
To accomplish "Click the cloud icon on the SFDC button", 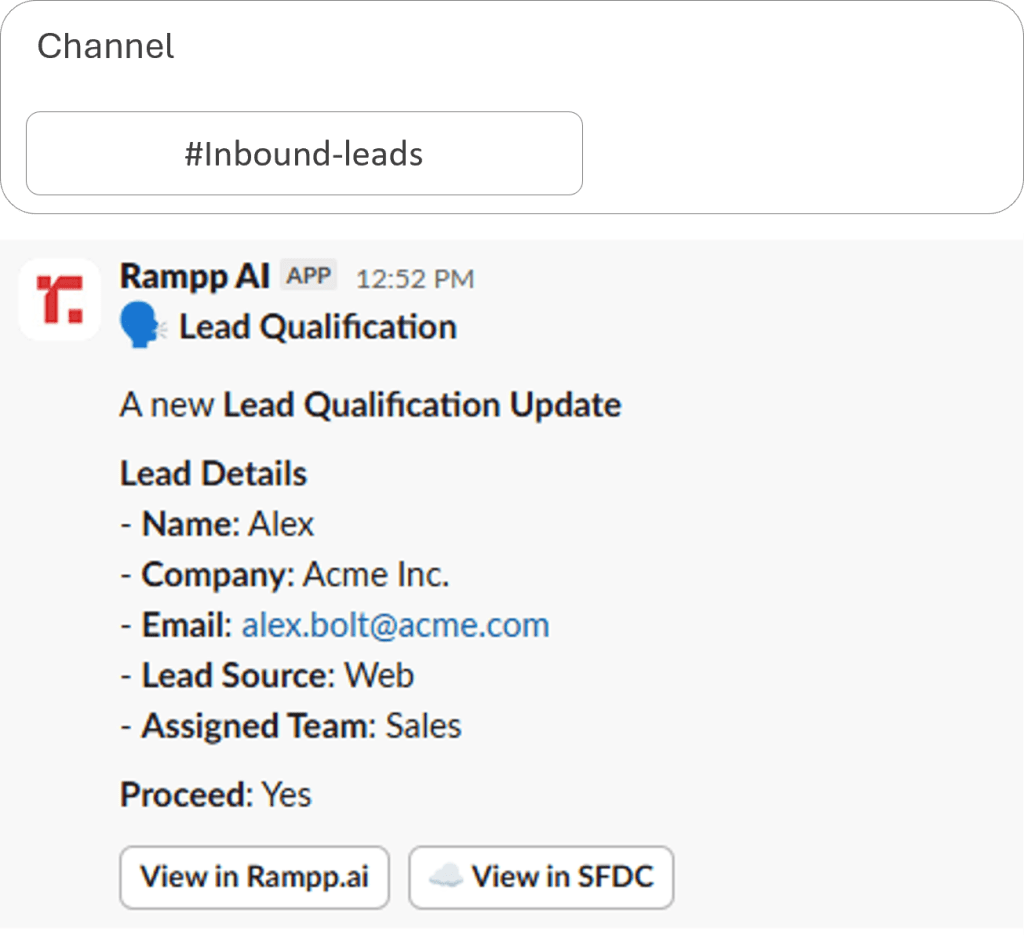I will tap(445, 877).
